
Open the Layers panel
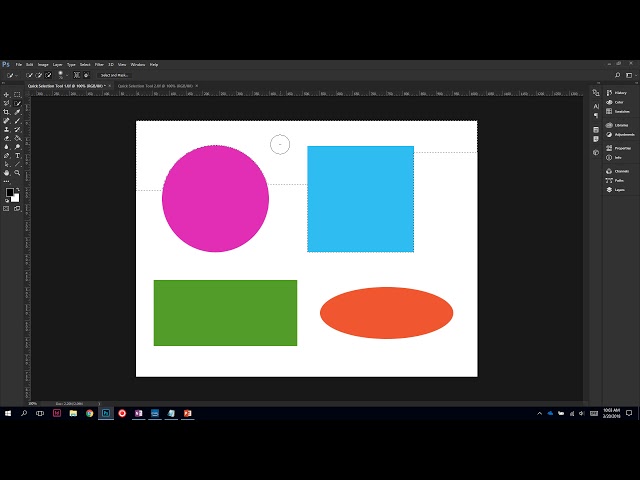[619, 189]
